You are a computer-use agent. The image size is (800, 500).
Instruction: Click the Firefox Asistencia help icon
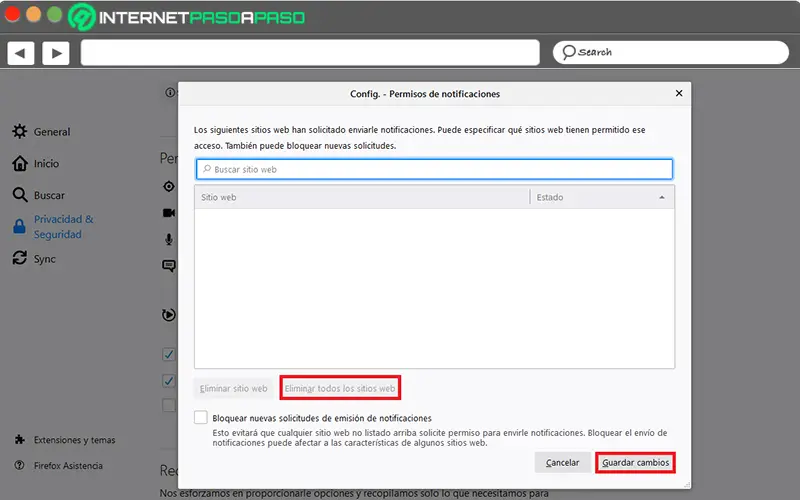click(19, 465)
